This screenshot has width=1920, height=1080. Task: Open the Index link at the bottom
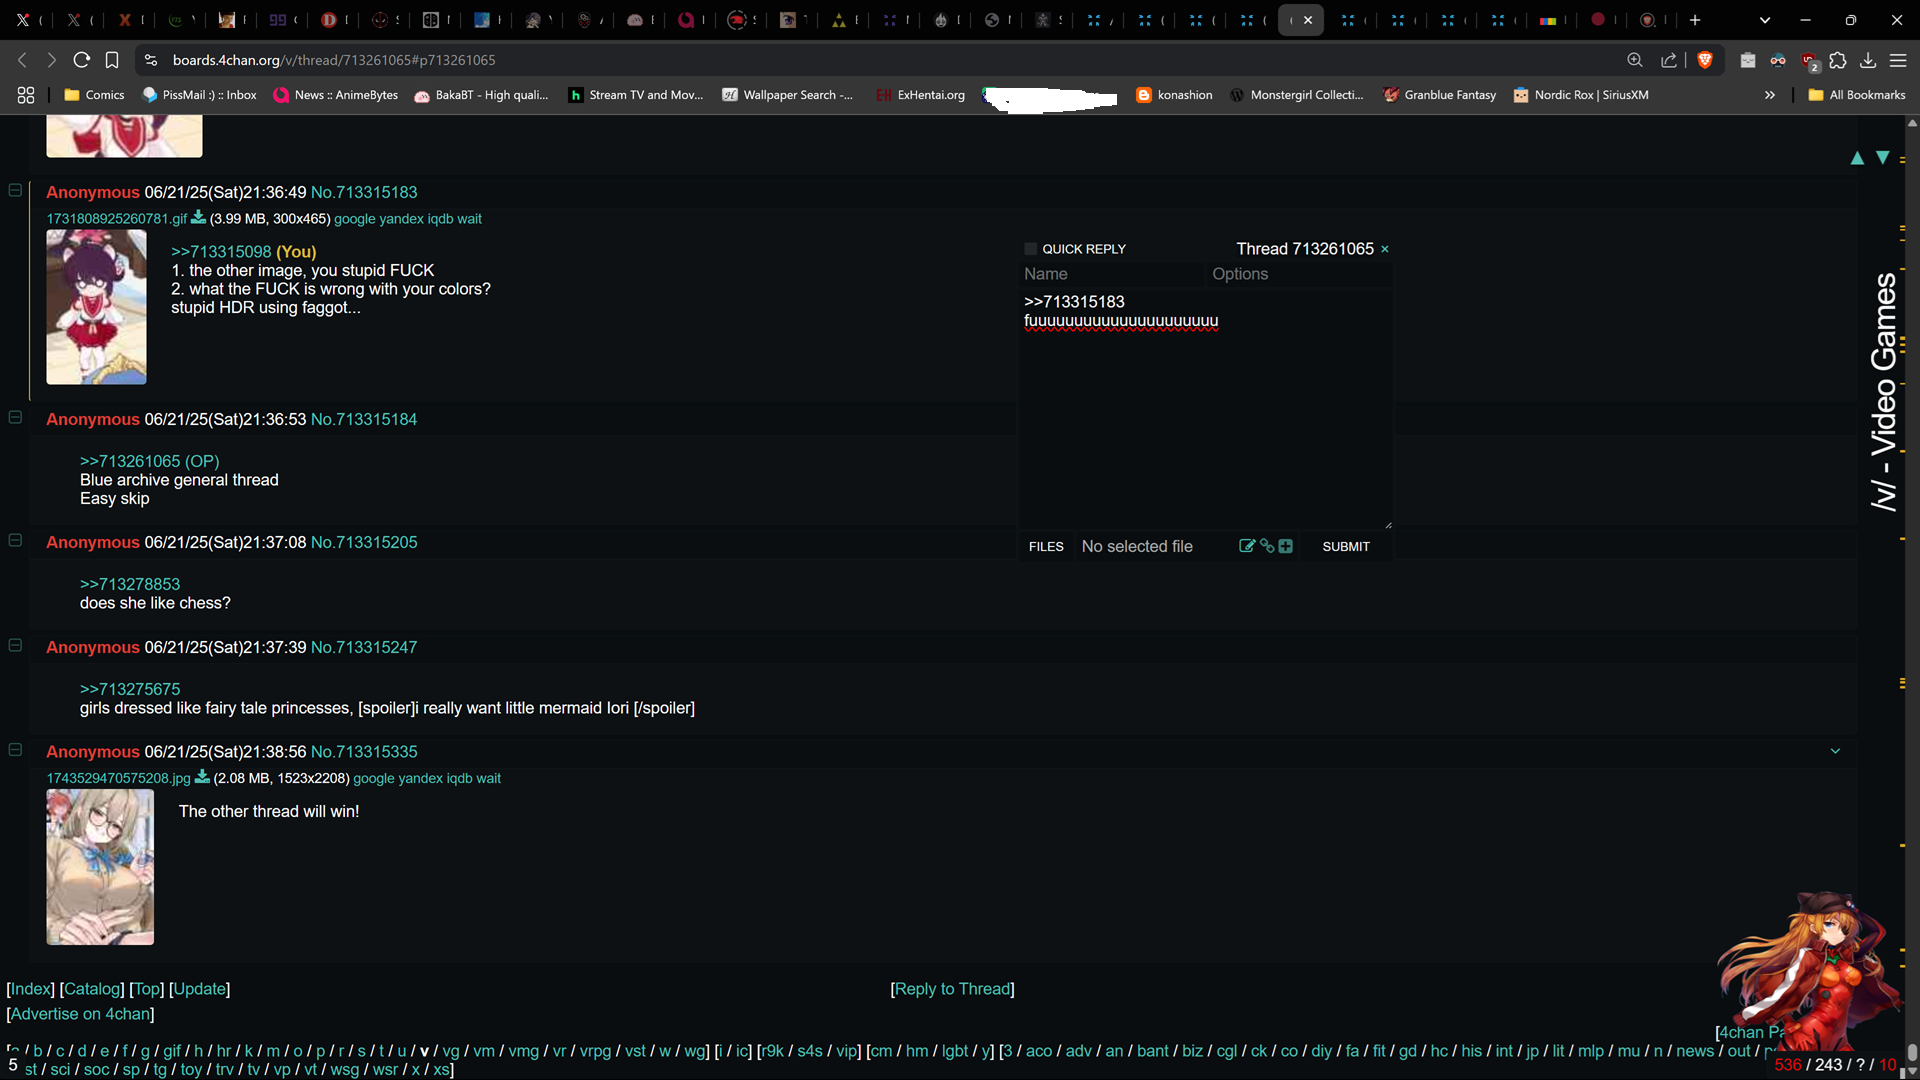click(30, 988)
